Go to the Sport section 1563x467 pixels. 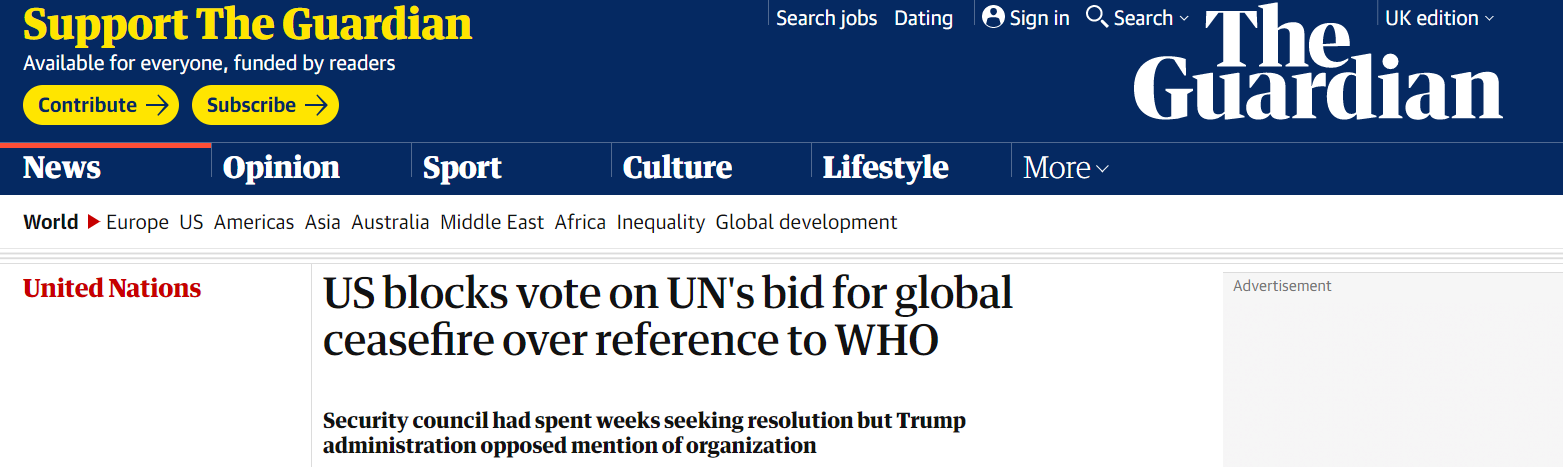click(462, 168)
